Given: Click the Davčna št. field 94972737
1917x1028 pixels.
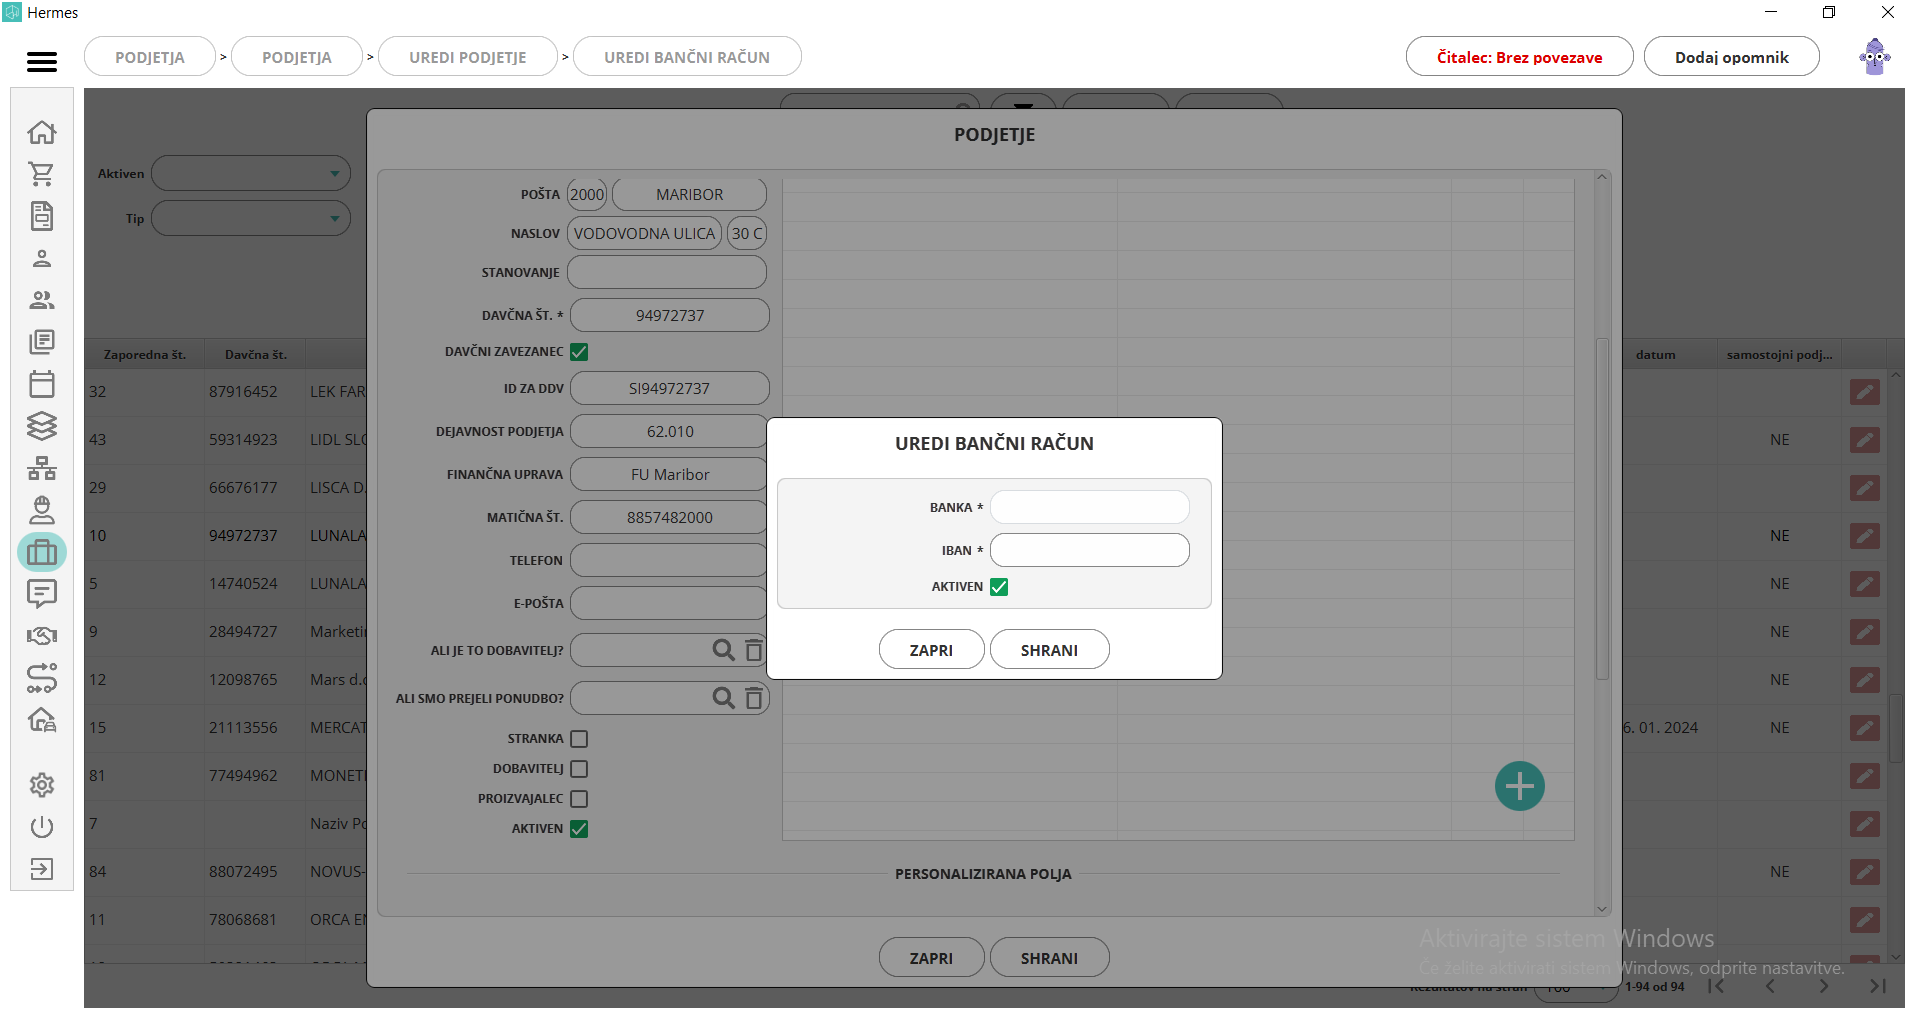Looking at the screenshot, I should pyautogui.click(x=670, y=315).
